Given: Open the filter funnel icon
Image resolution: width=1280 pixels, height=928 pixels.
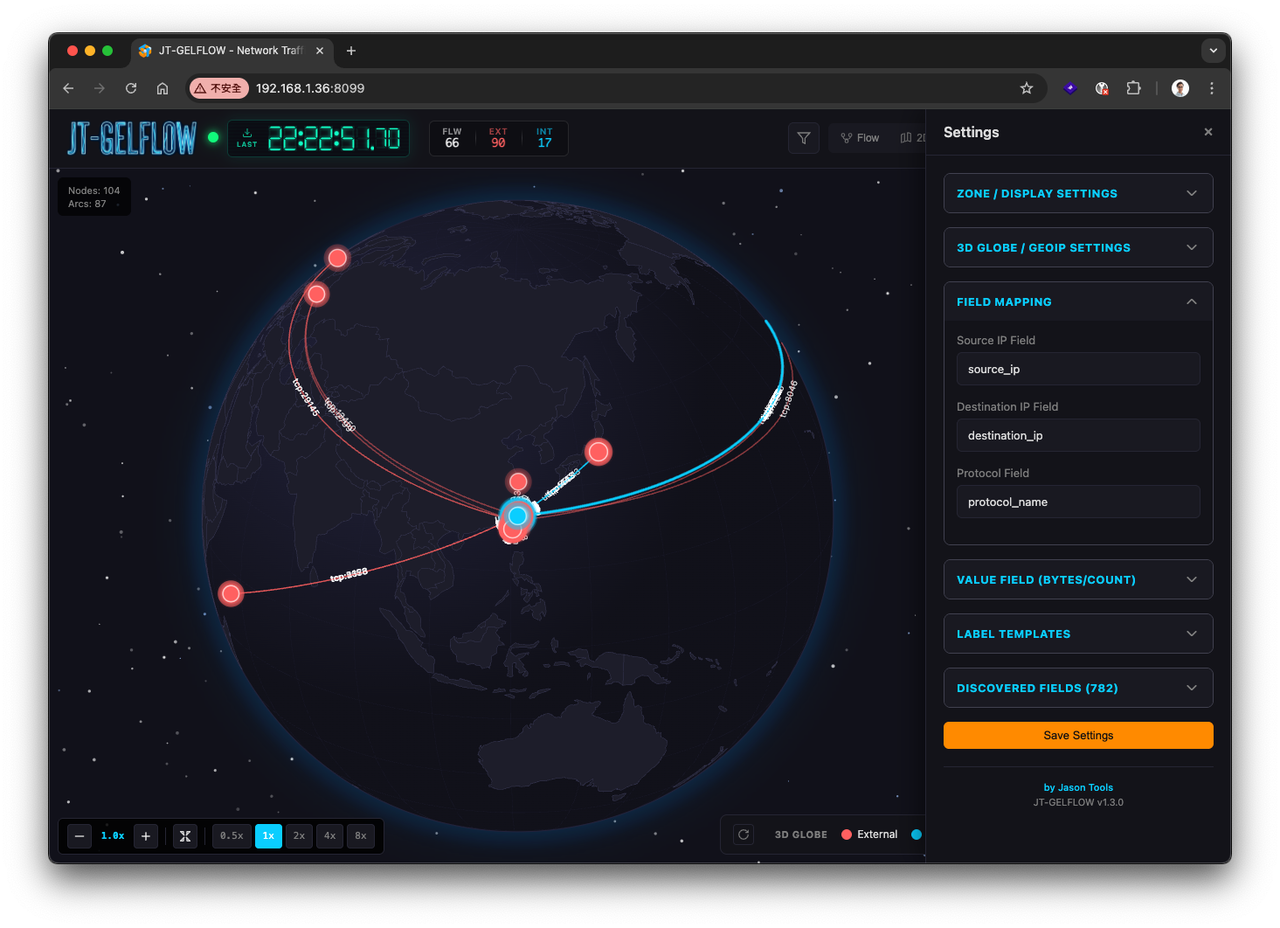Looking at the screenshot, I should (804, 138).
